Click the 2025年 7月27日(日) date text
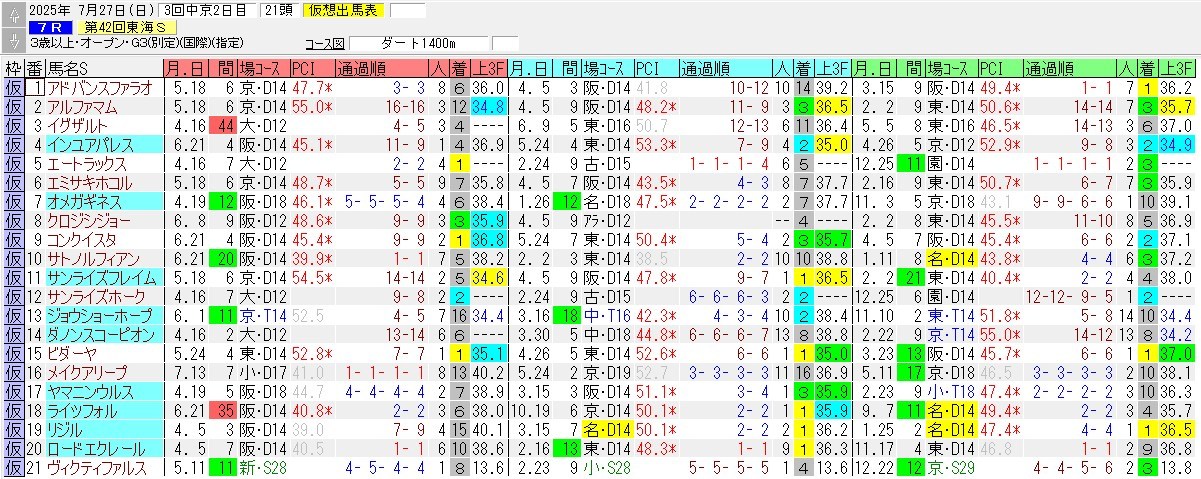Image resolution: width=1201 pixels, height=479 pixels. click(x=93, y=11)
